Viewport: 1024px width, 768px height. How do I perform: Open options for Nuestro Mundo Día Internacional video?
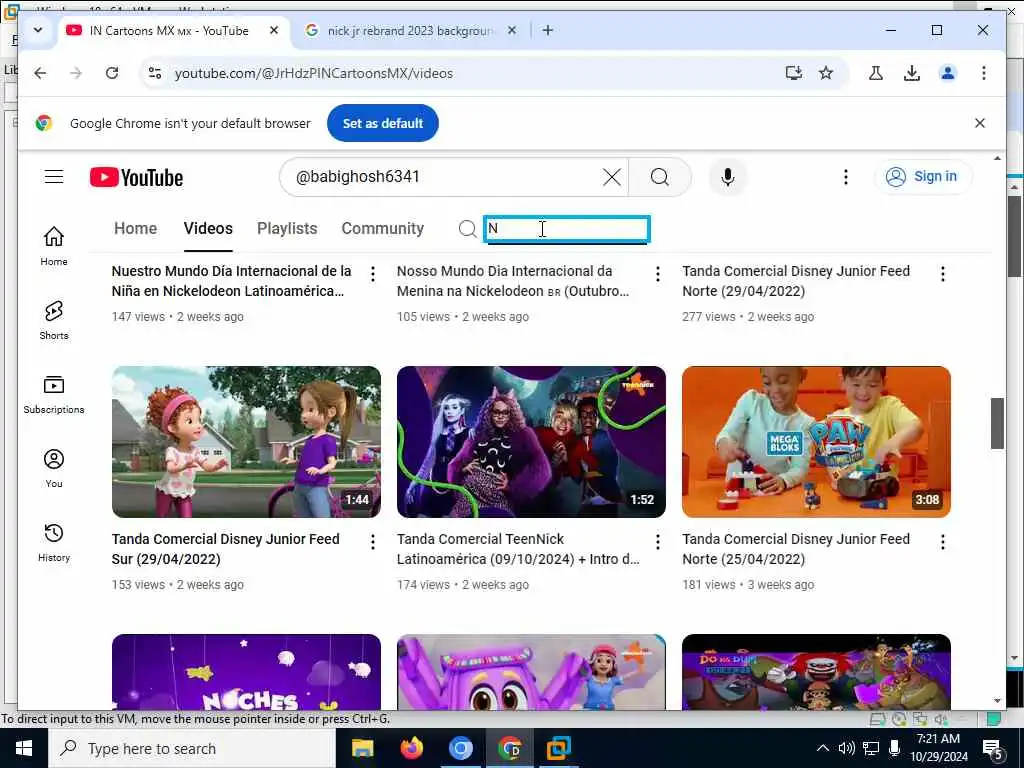373,274
